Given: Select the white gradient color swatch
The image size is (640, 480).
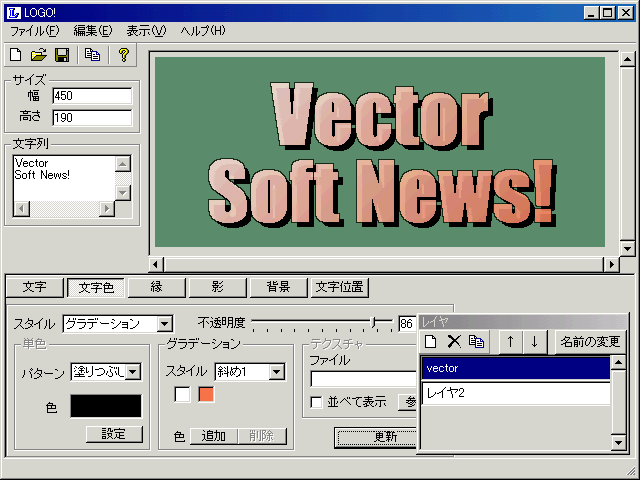Looking at the screenshot, I should [x=182, y=395].
